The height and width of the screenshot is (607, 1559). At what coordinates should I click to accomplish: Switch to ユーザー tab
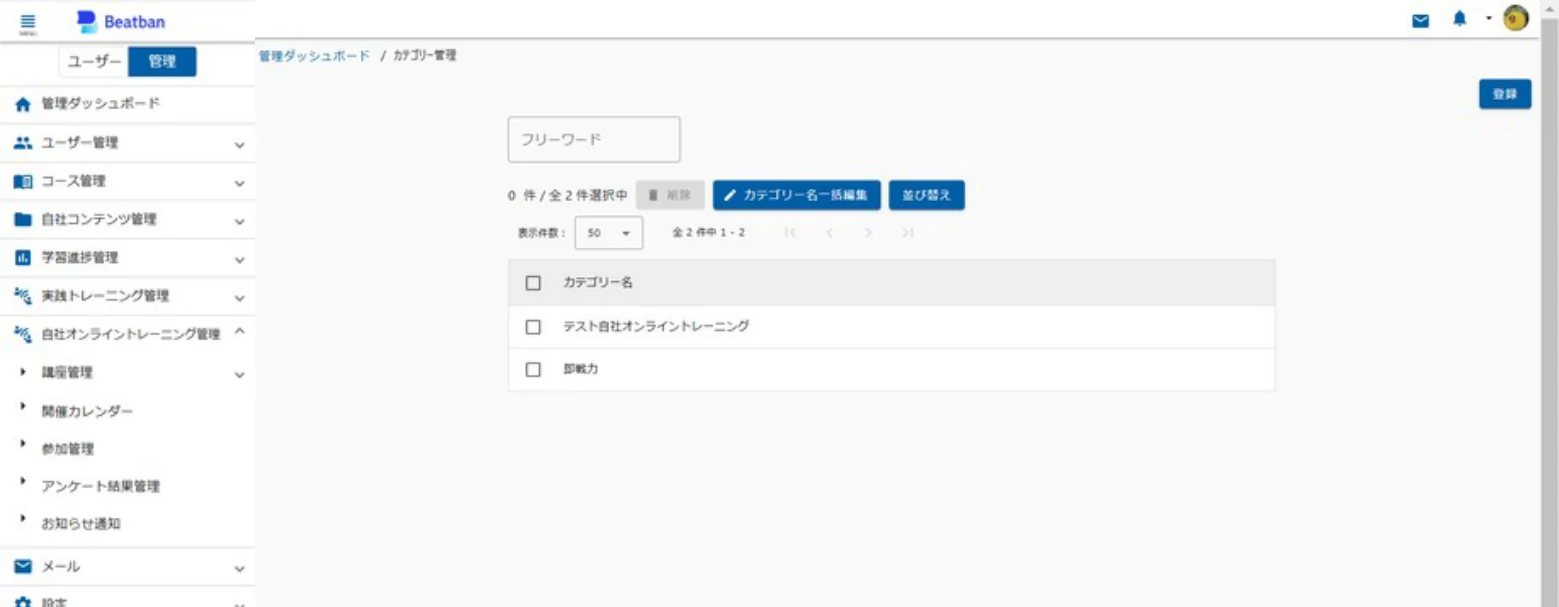coord(94,62)
